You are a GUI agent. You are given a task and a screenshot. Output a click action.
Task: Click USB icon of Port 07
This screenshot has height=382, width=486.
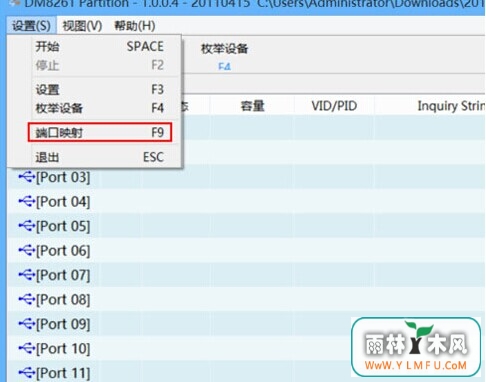[x=27, y=275]
